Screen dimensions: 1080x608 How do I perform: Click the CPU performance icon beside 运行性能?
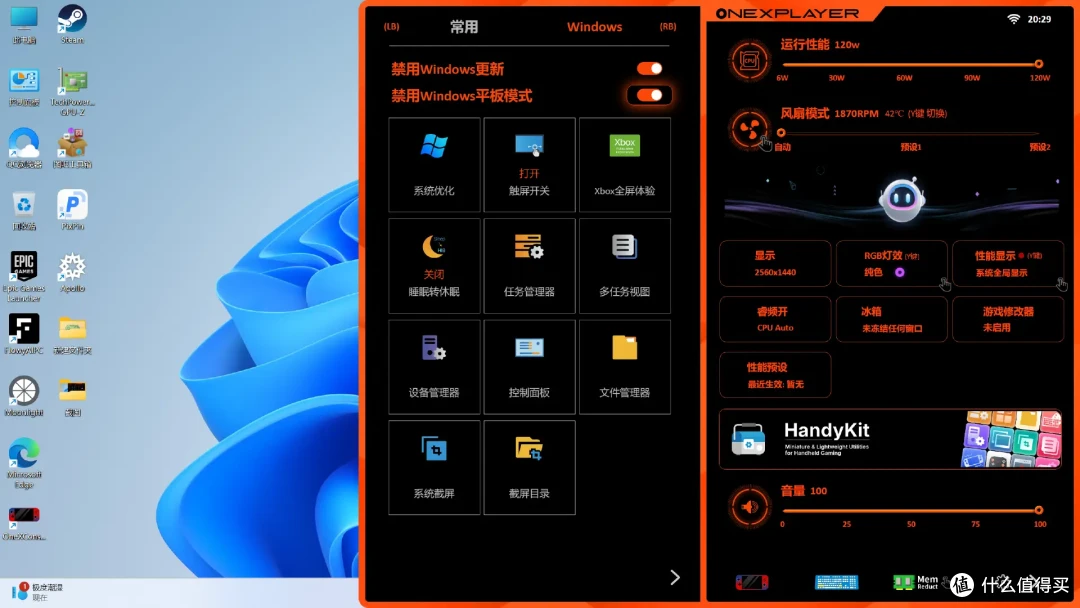click(749, 61)
